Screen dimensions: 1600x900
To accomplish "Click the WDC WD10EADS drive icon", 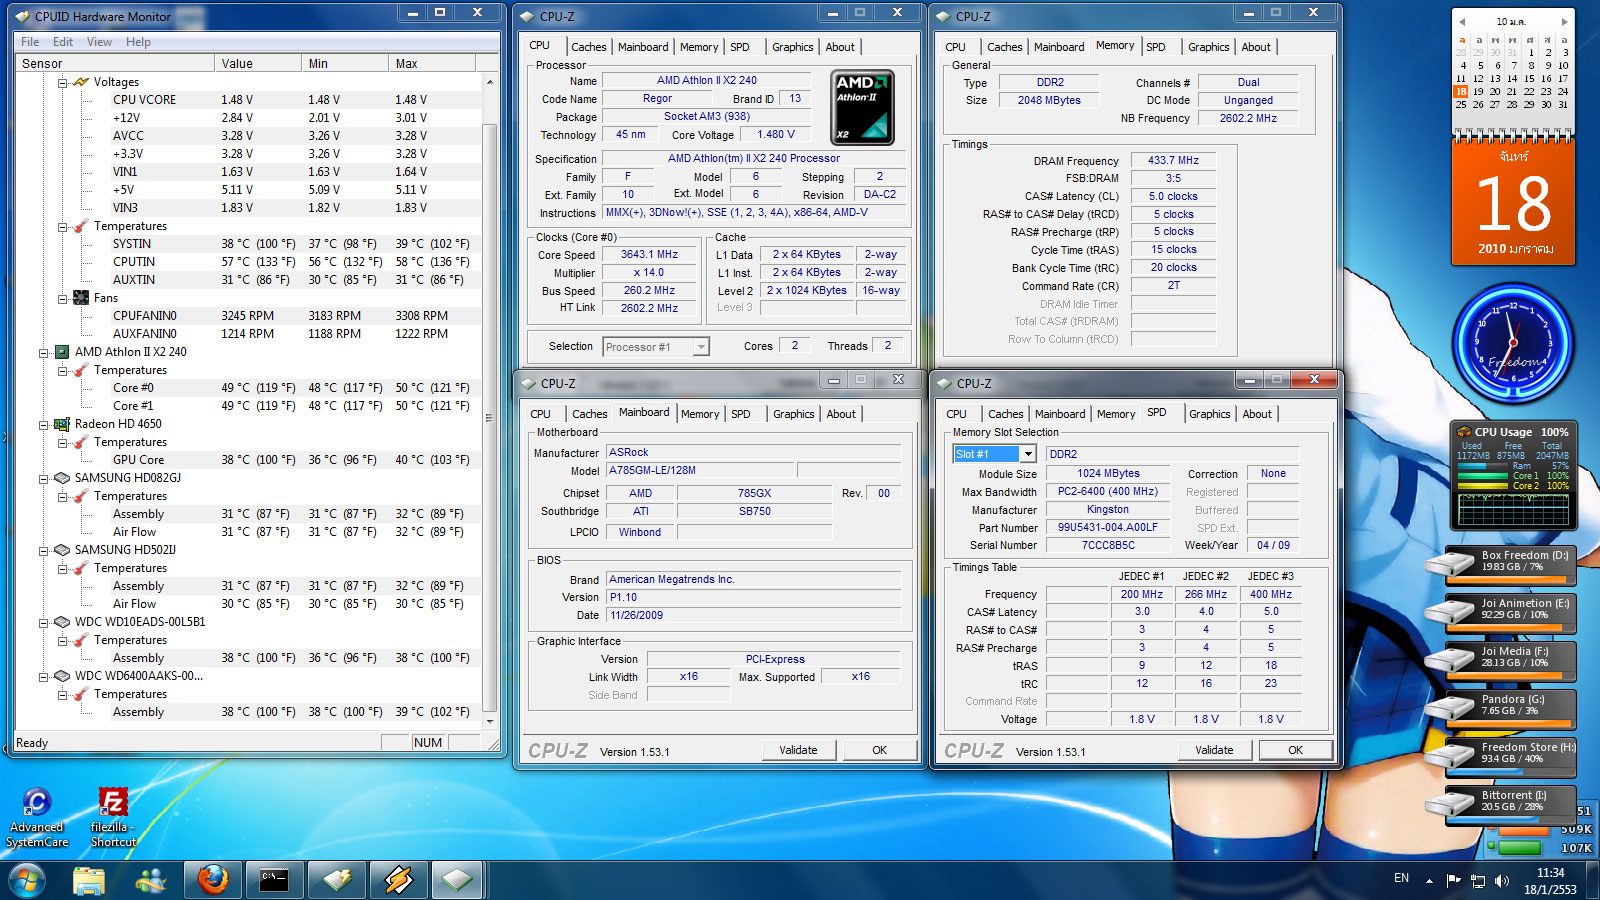I will pyautogui.click(x=62, y=622).
